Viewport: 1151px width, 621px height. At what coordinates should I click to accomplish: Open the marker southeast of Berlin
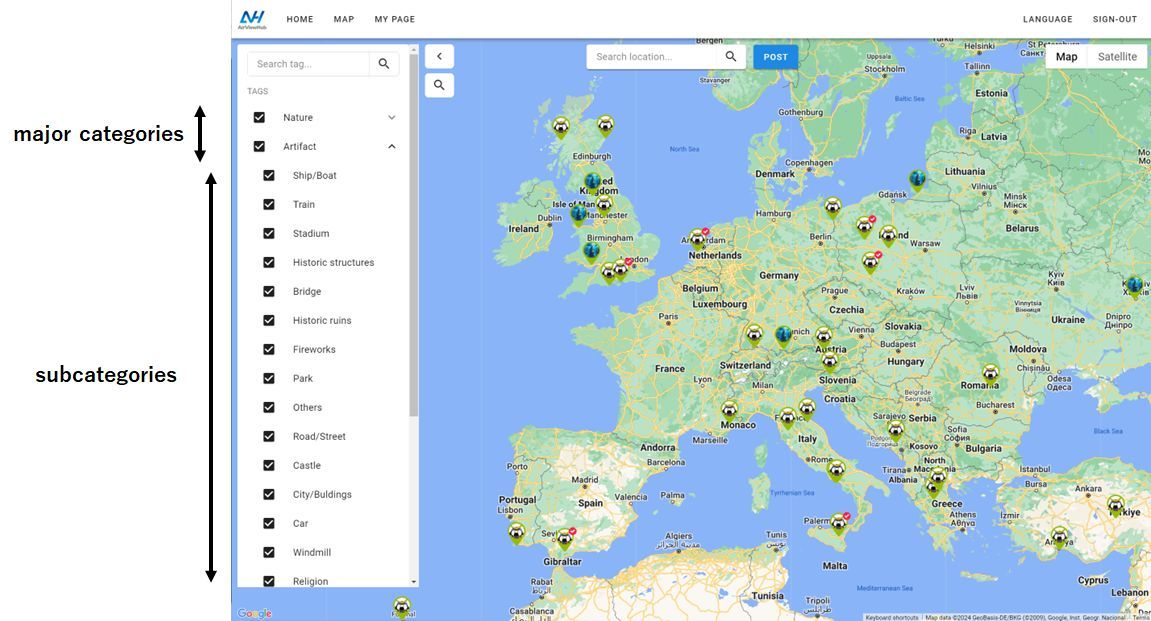pos(870,261)
